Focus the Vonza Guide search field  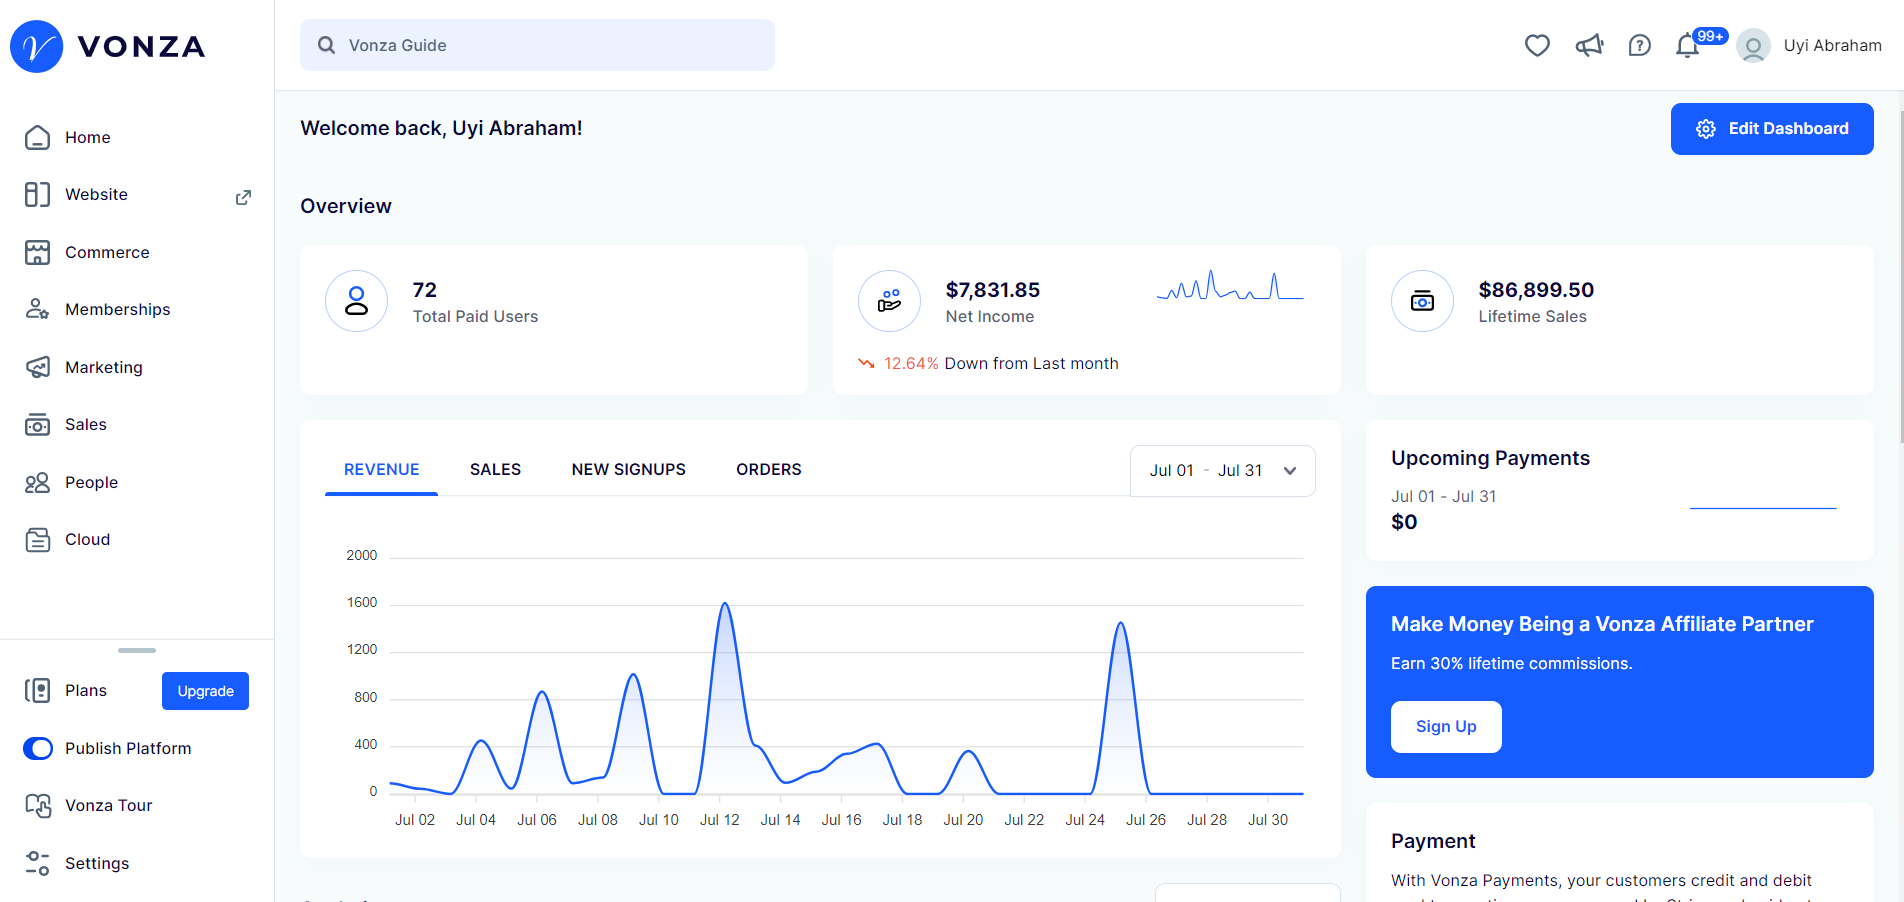click(537, 45)
